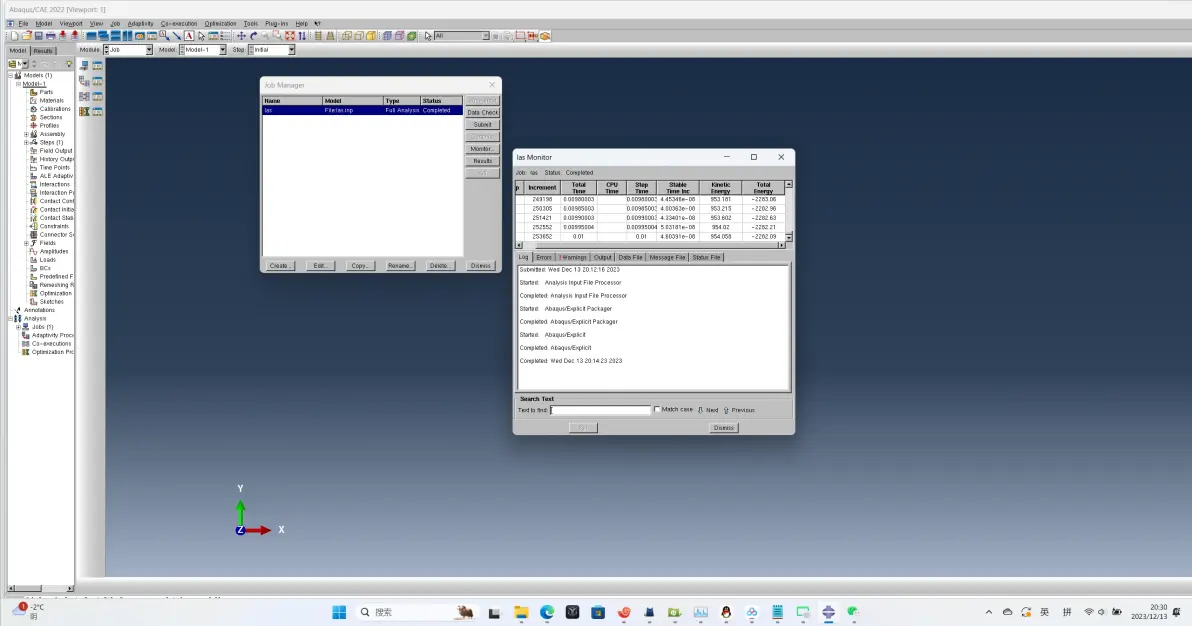The width and height of the screenshot is (1192, 626).
Task: Click Dismiss button in the Monitor dialog
Action: (723, 427)
